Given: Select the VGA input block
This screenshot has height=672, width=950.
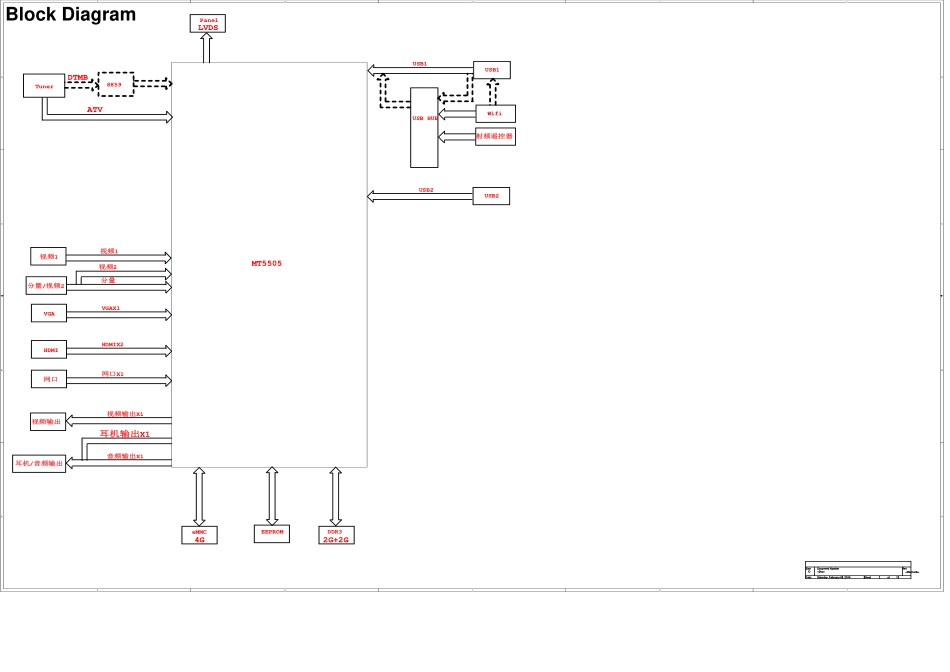Looking at the screenshot, I should click(48, 313).
